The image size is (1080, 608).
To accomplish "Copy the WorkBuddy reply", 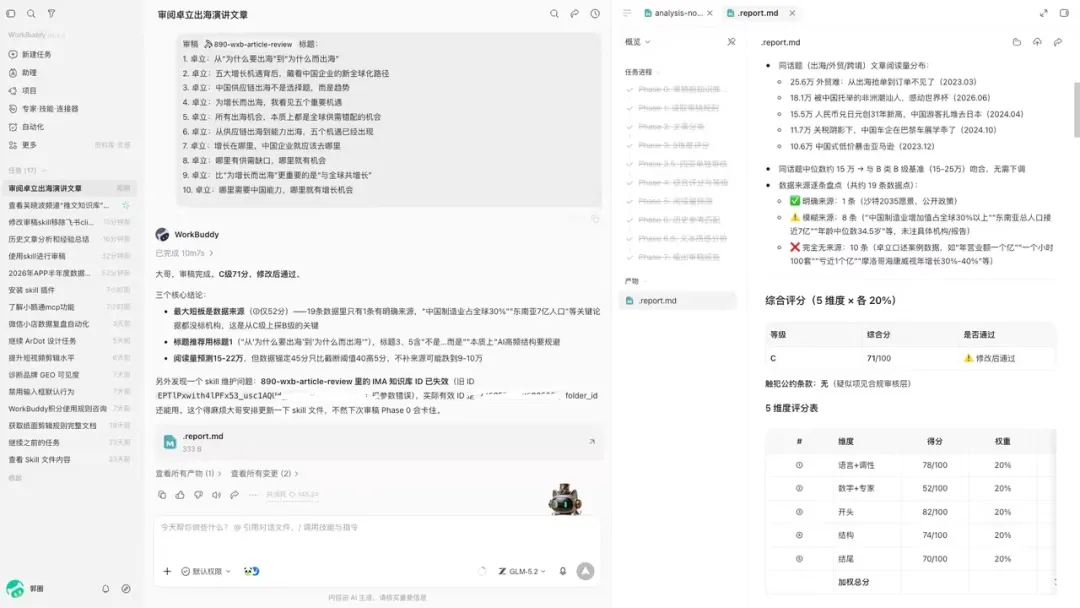I will point(162,494).
